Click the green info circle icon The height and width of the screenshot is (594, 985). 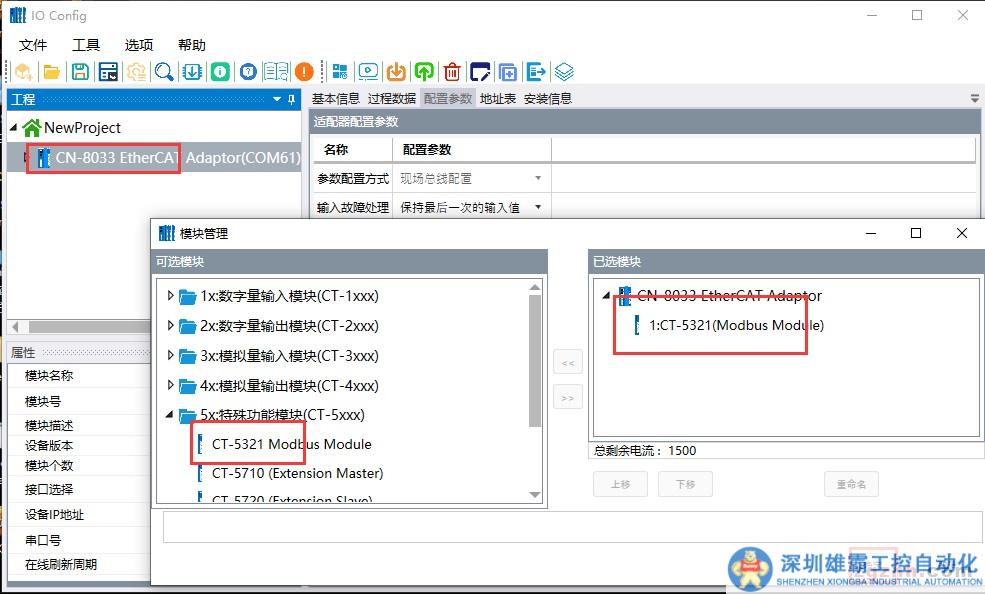(220, 72)
